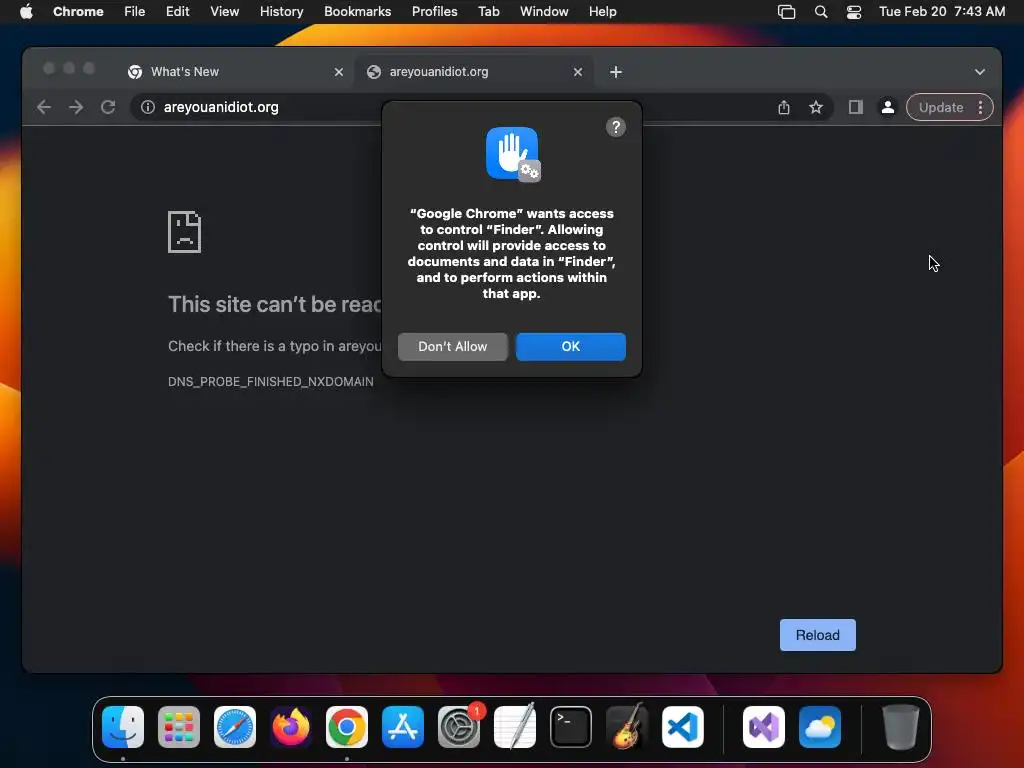Open Visual Studio from the Dock
This screenshot has width=1024, height=768.
(763, 727)
